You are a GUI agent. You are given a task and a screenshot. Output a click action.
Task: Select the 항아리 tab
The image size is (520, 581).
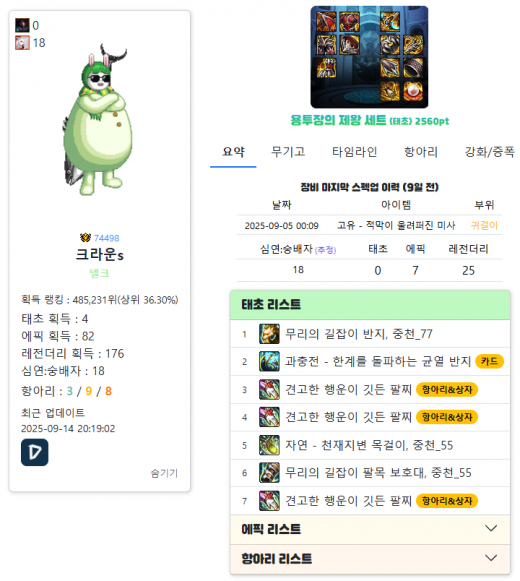pyautogui.click(x=421, y=152)
